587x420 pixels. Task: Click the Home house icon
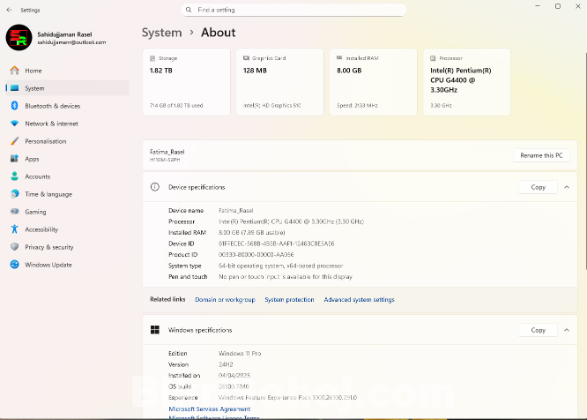coord(15,70)
